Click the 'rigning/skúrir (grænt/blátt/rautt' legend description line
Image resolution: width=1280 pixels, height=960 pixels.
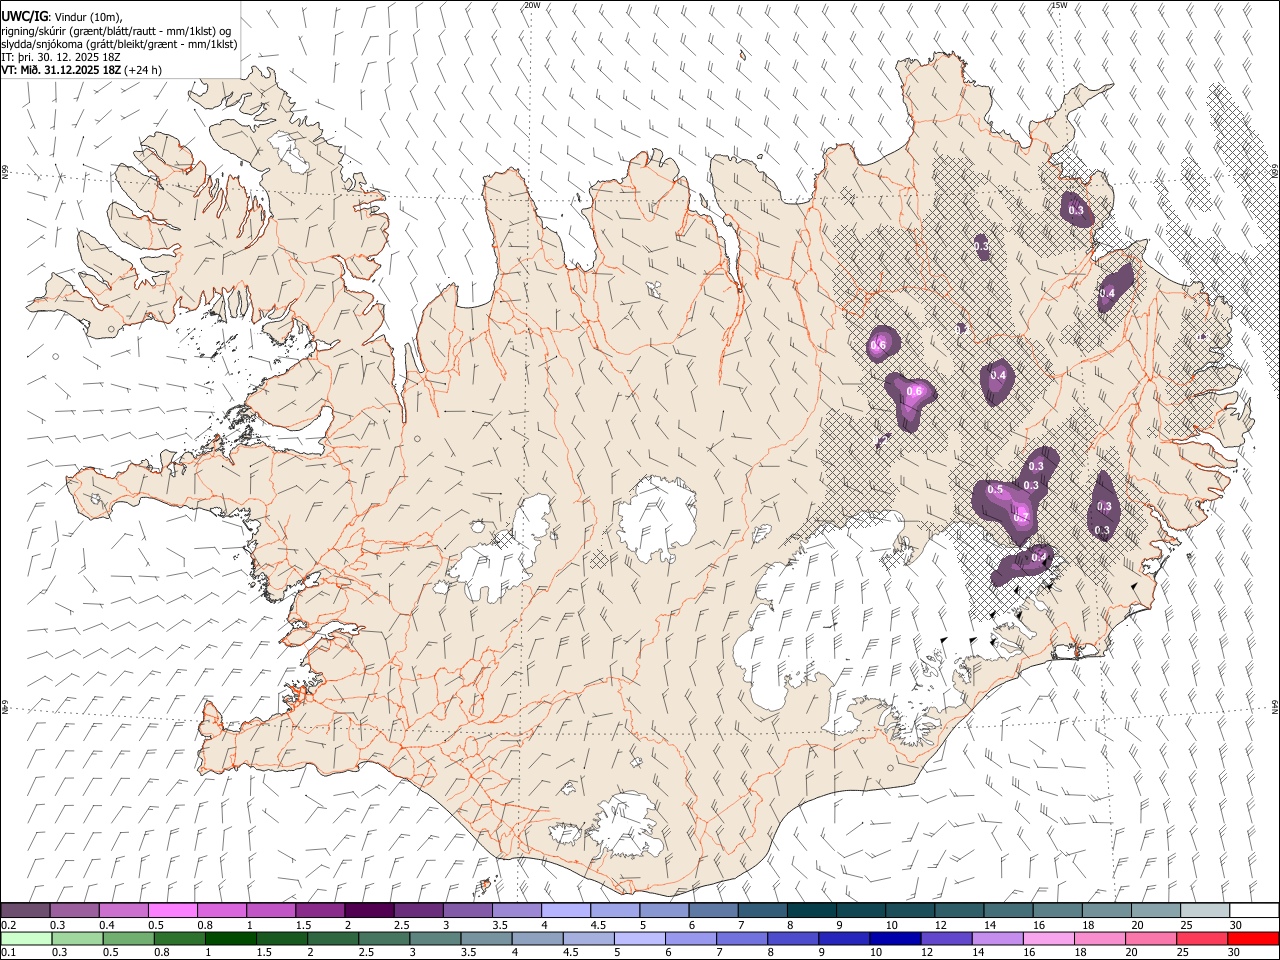click(116, 30)
